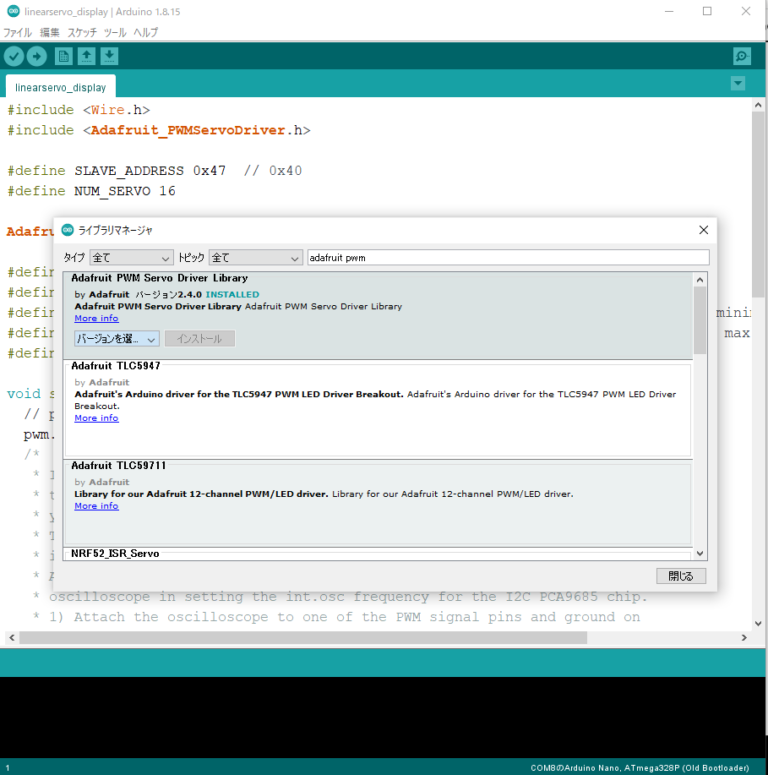
Task: Click the Open sketch up-arrow icon
Action: coord(87,57)
